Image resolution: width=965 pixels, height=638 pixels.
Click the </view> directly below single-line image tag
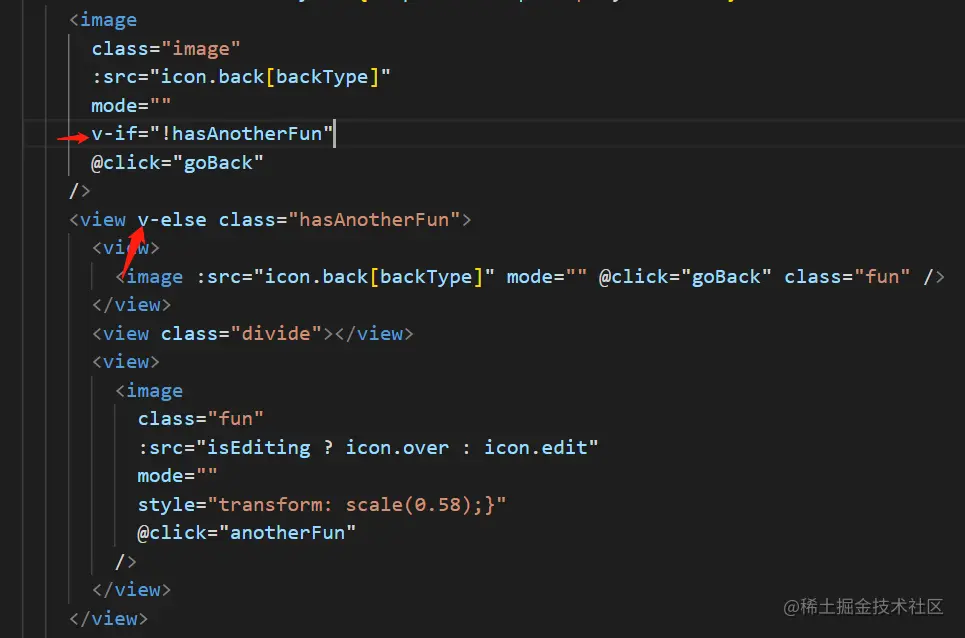pyautogui.click(x=131, y=305)
